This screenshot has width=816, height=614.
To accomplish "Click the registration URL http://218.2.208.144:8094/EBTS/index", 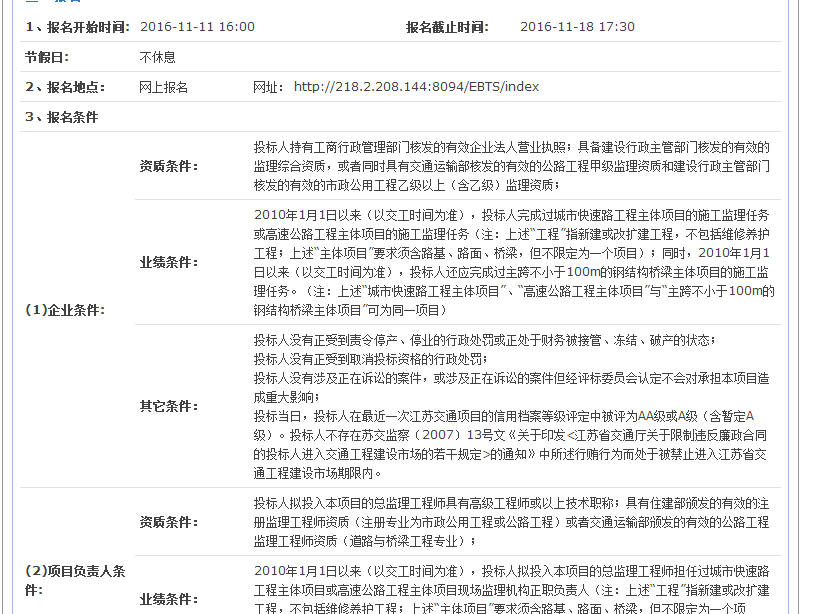I will [x=416, y=87].
